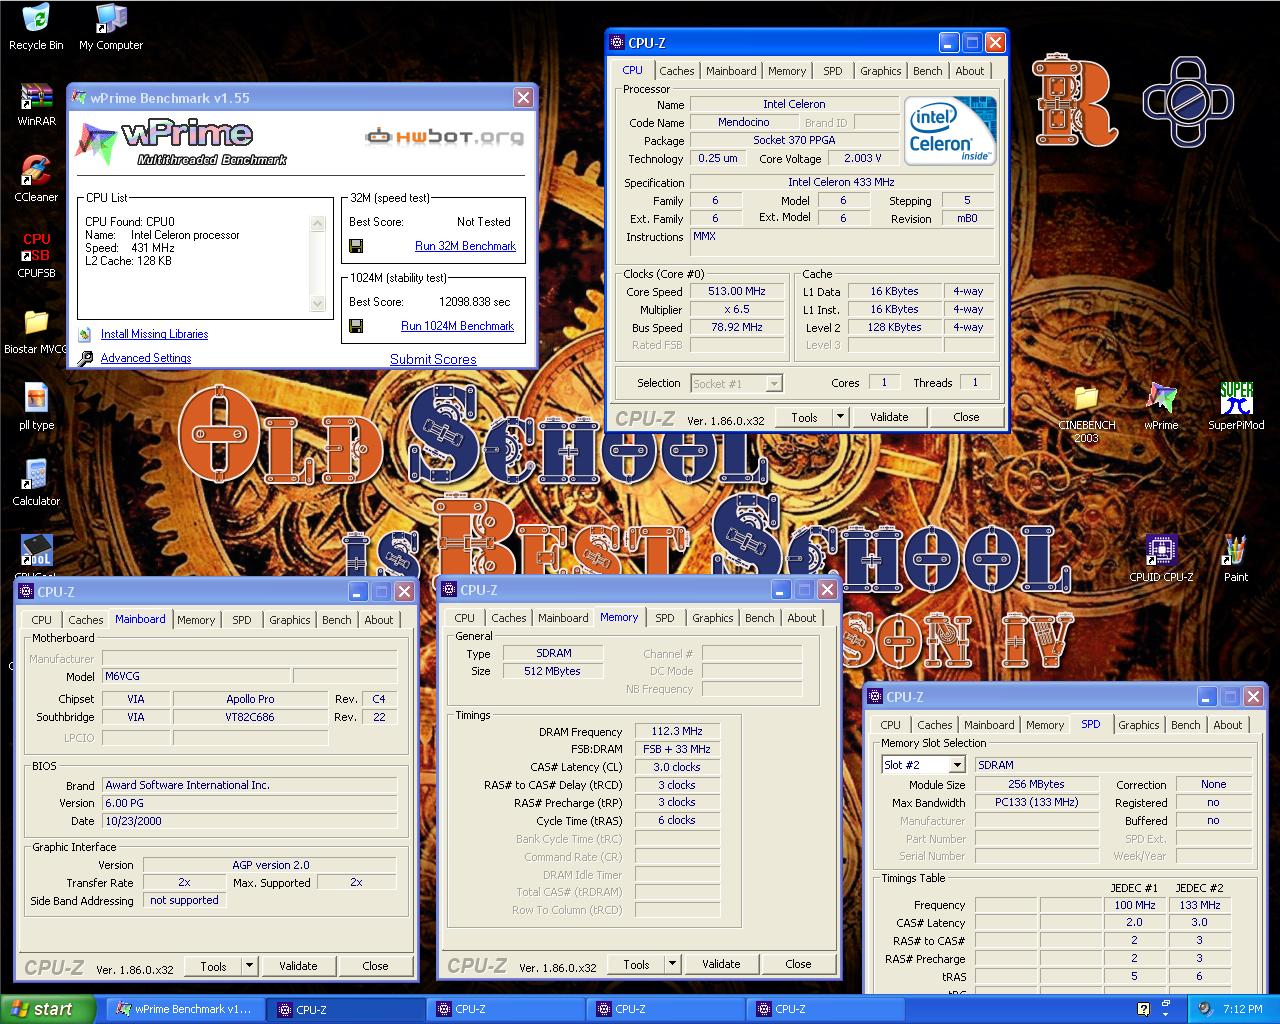Open Mainboard tab in top CPU-Z window
This screenshot has width=1280, height=1024.
pyautogui.click(x=731, y=71)
